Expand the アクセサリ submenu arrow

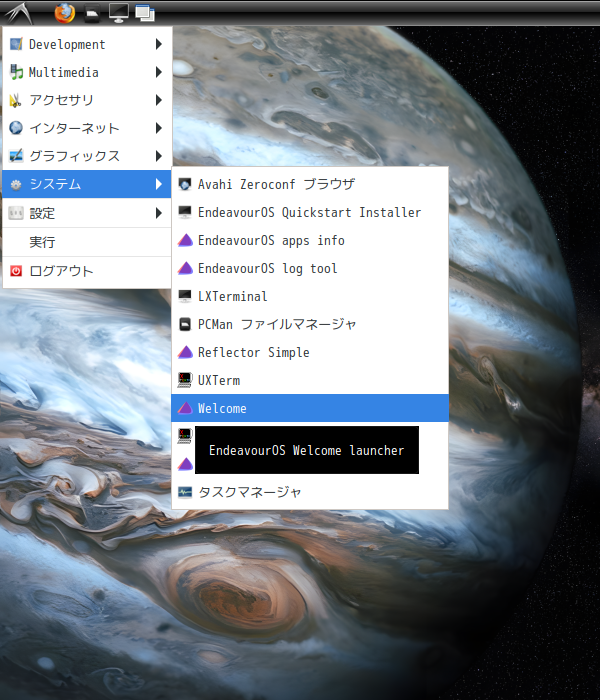(158, 100)
